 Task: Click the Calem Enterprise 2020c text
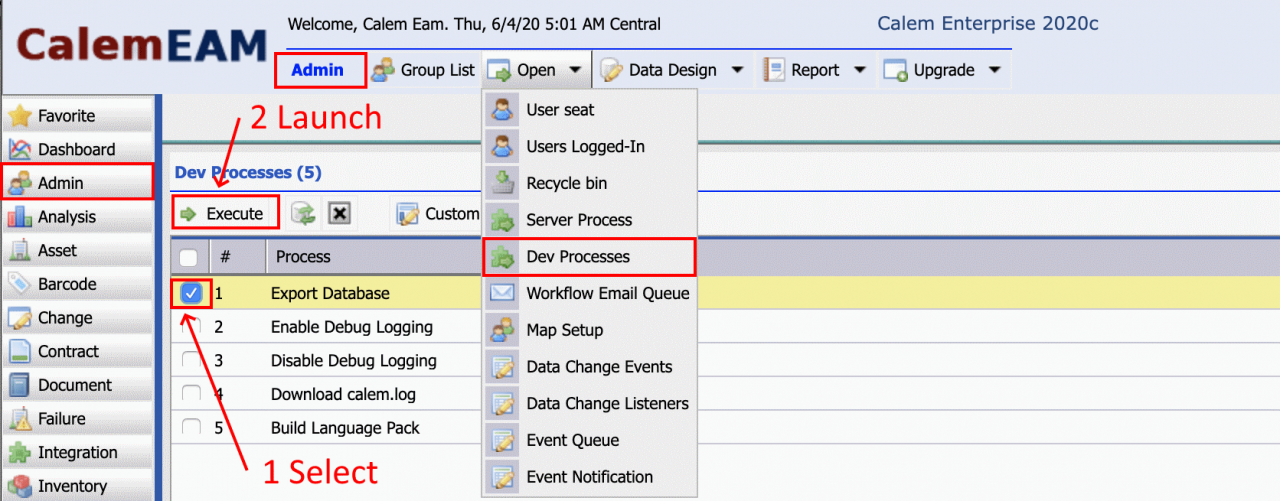(988, 23)
